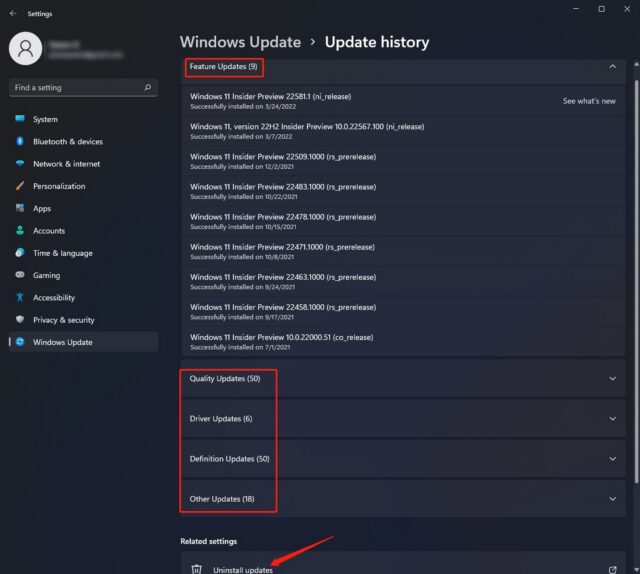Expand Driver Updates (6) chevron

(x=612, y=418)
